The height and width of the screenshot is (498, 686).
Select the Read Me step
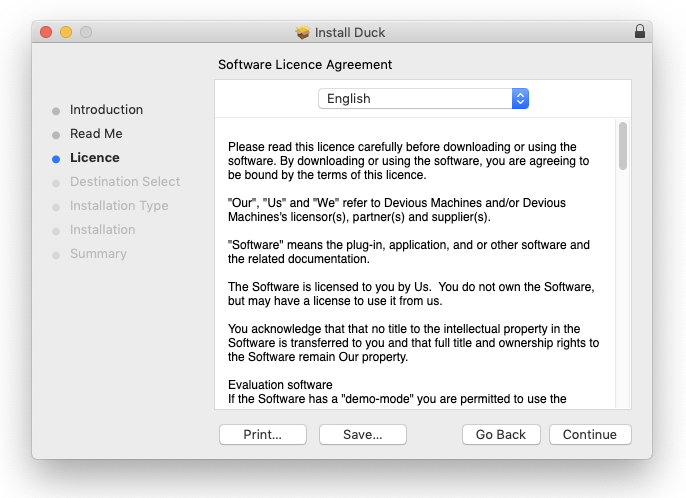[x=96, y=134]
